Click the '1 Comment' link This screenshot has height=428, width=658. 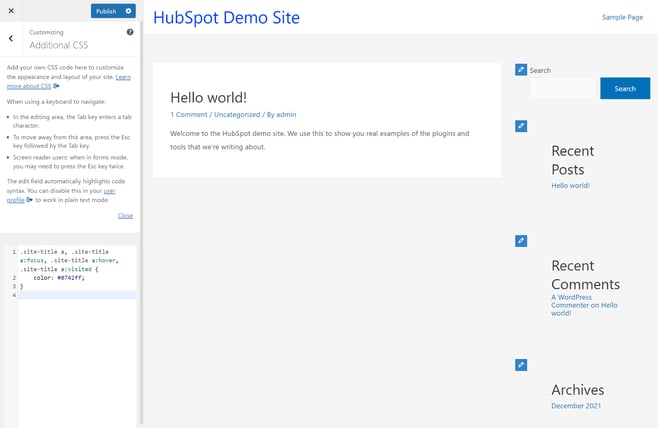point(189,115)
